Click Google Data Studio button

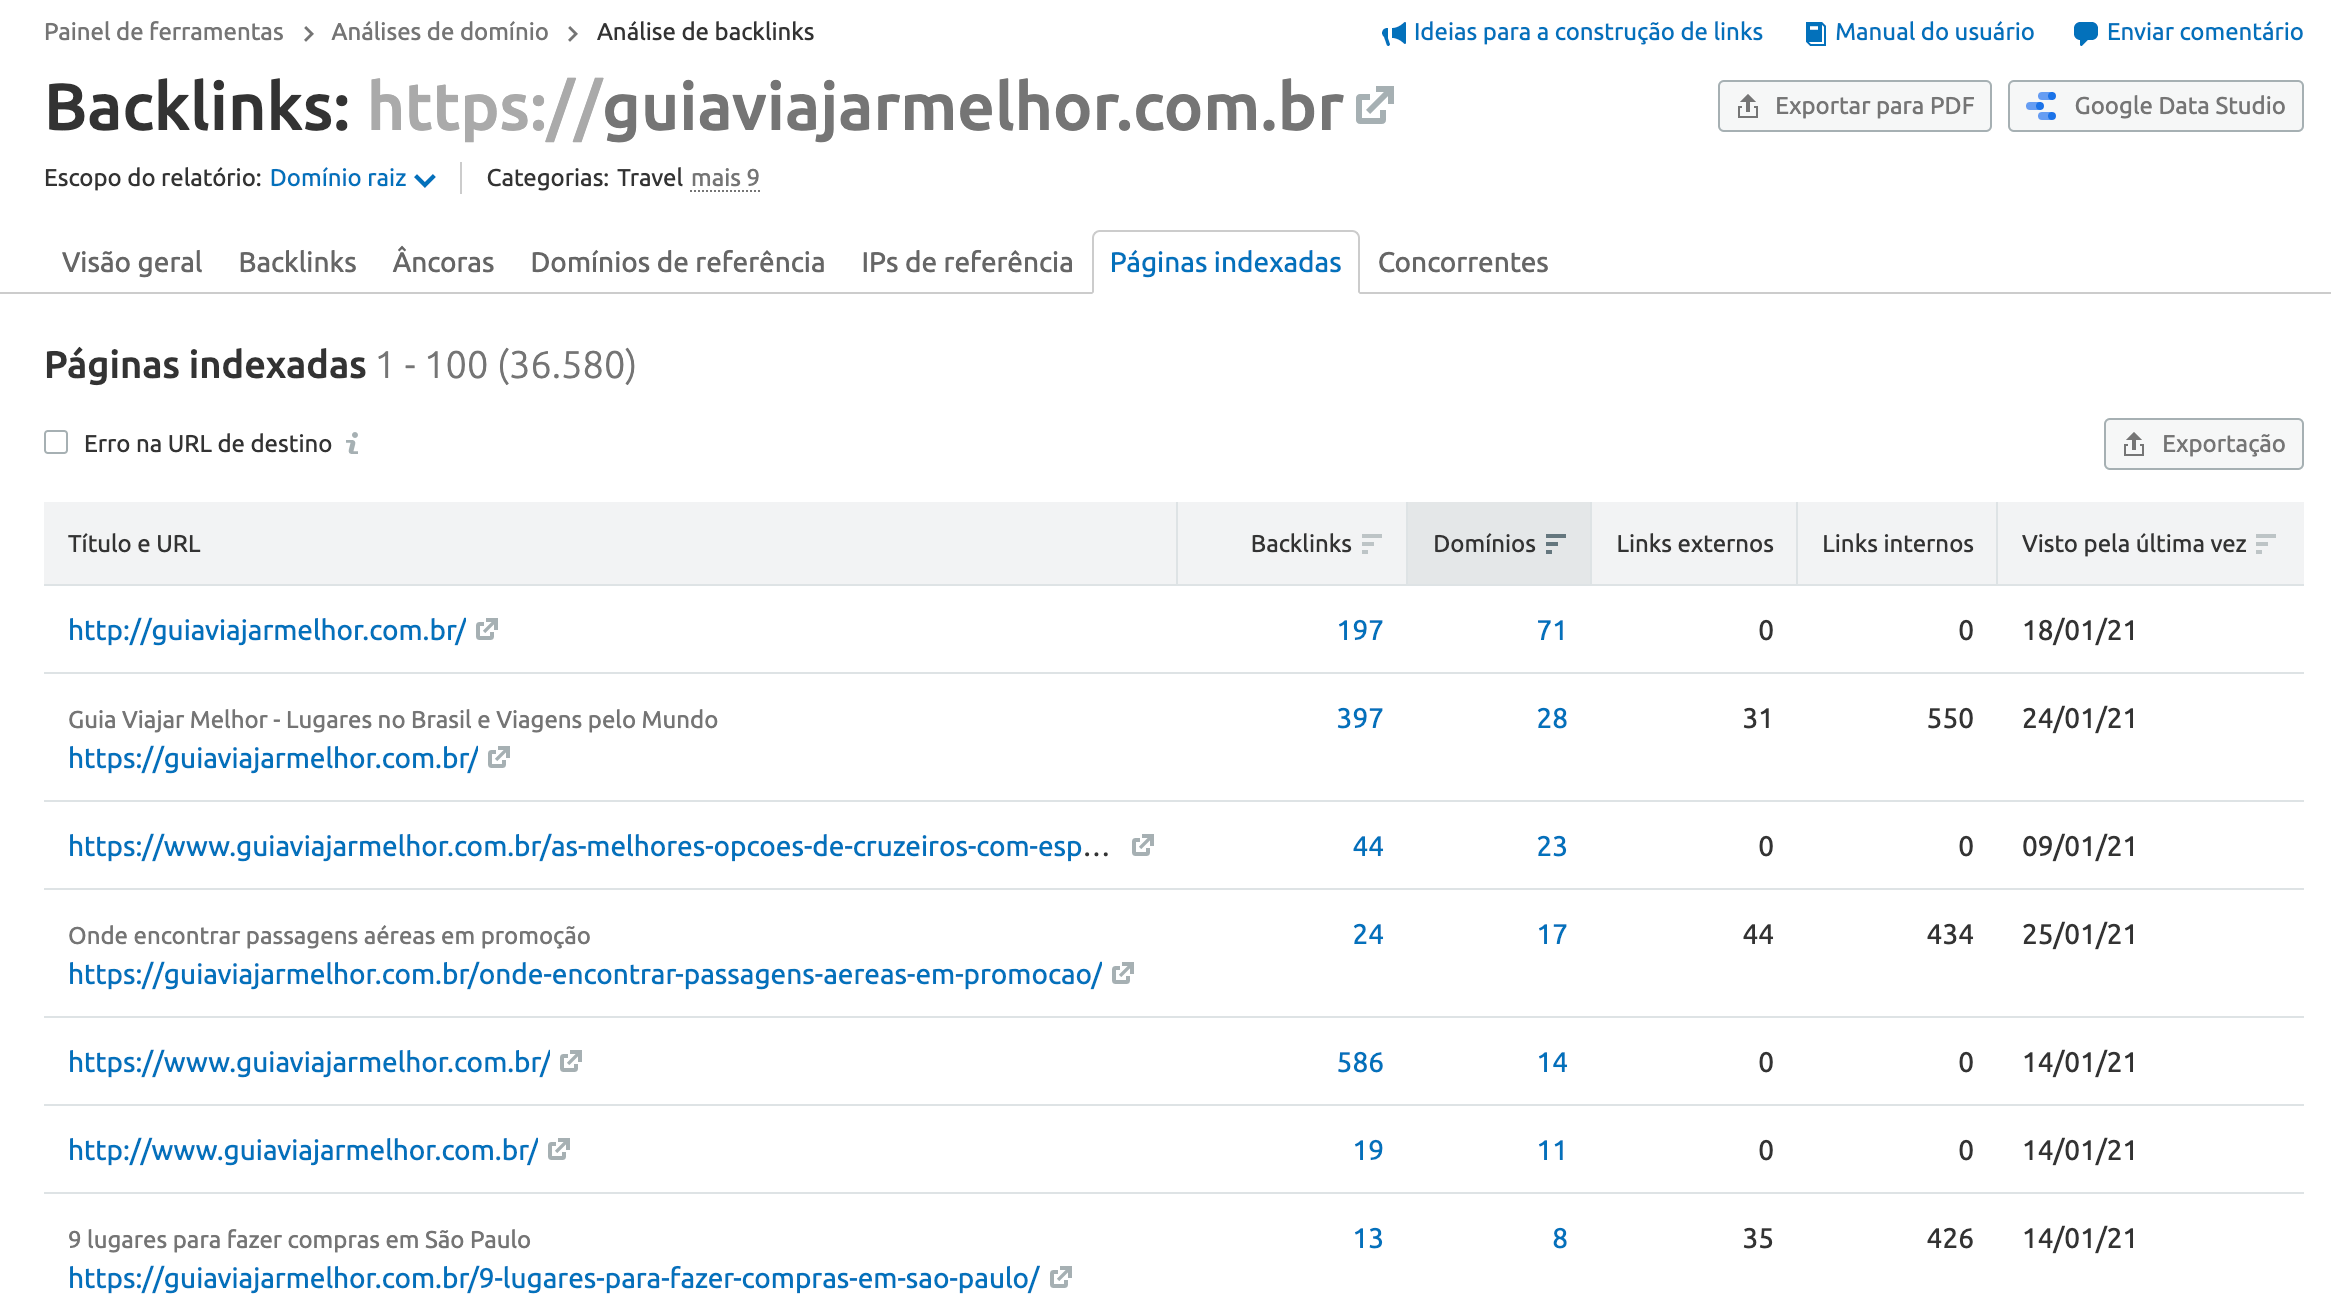(2155, 106)
